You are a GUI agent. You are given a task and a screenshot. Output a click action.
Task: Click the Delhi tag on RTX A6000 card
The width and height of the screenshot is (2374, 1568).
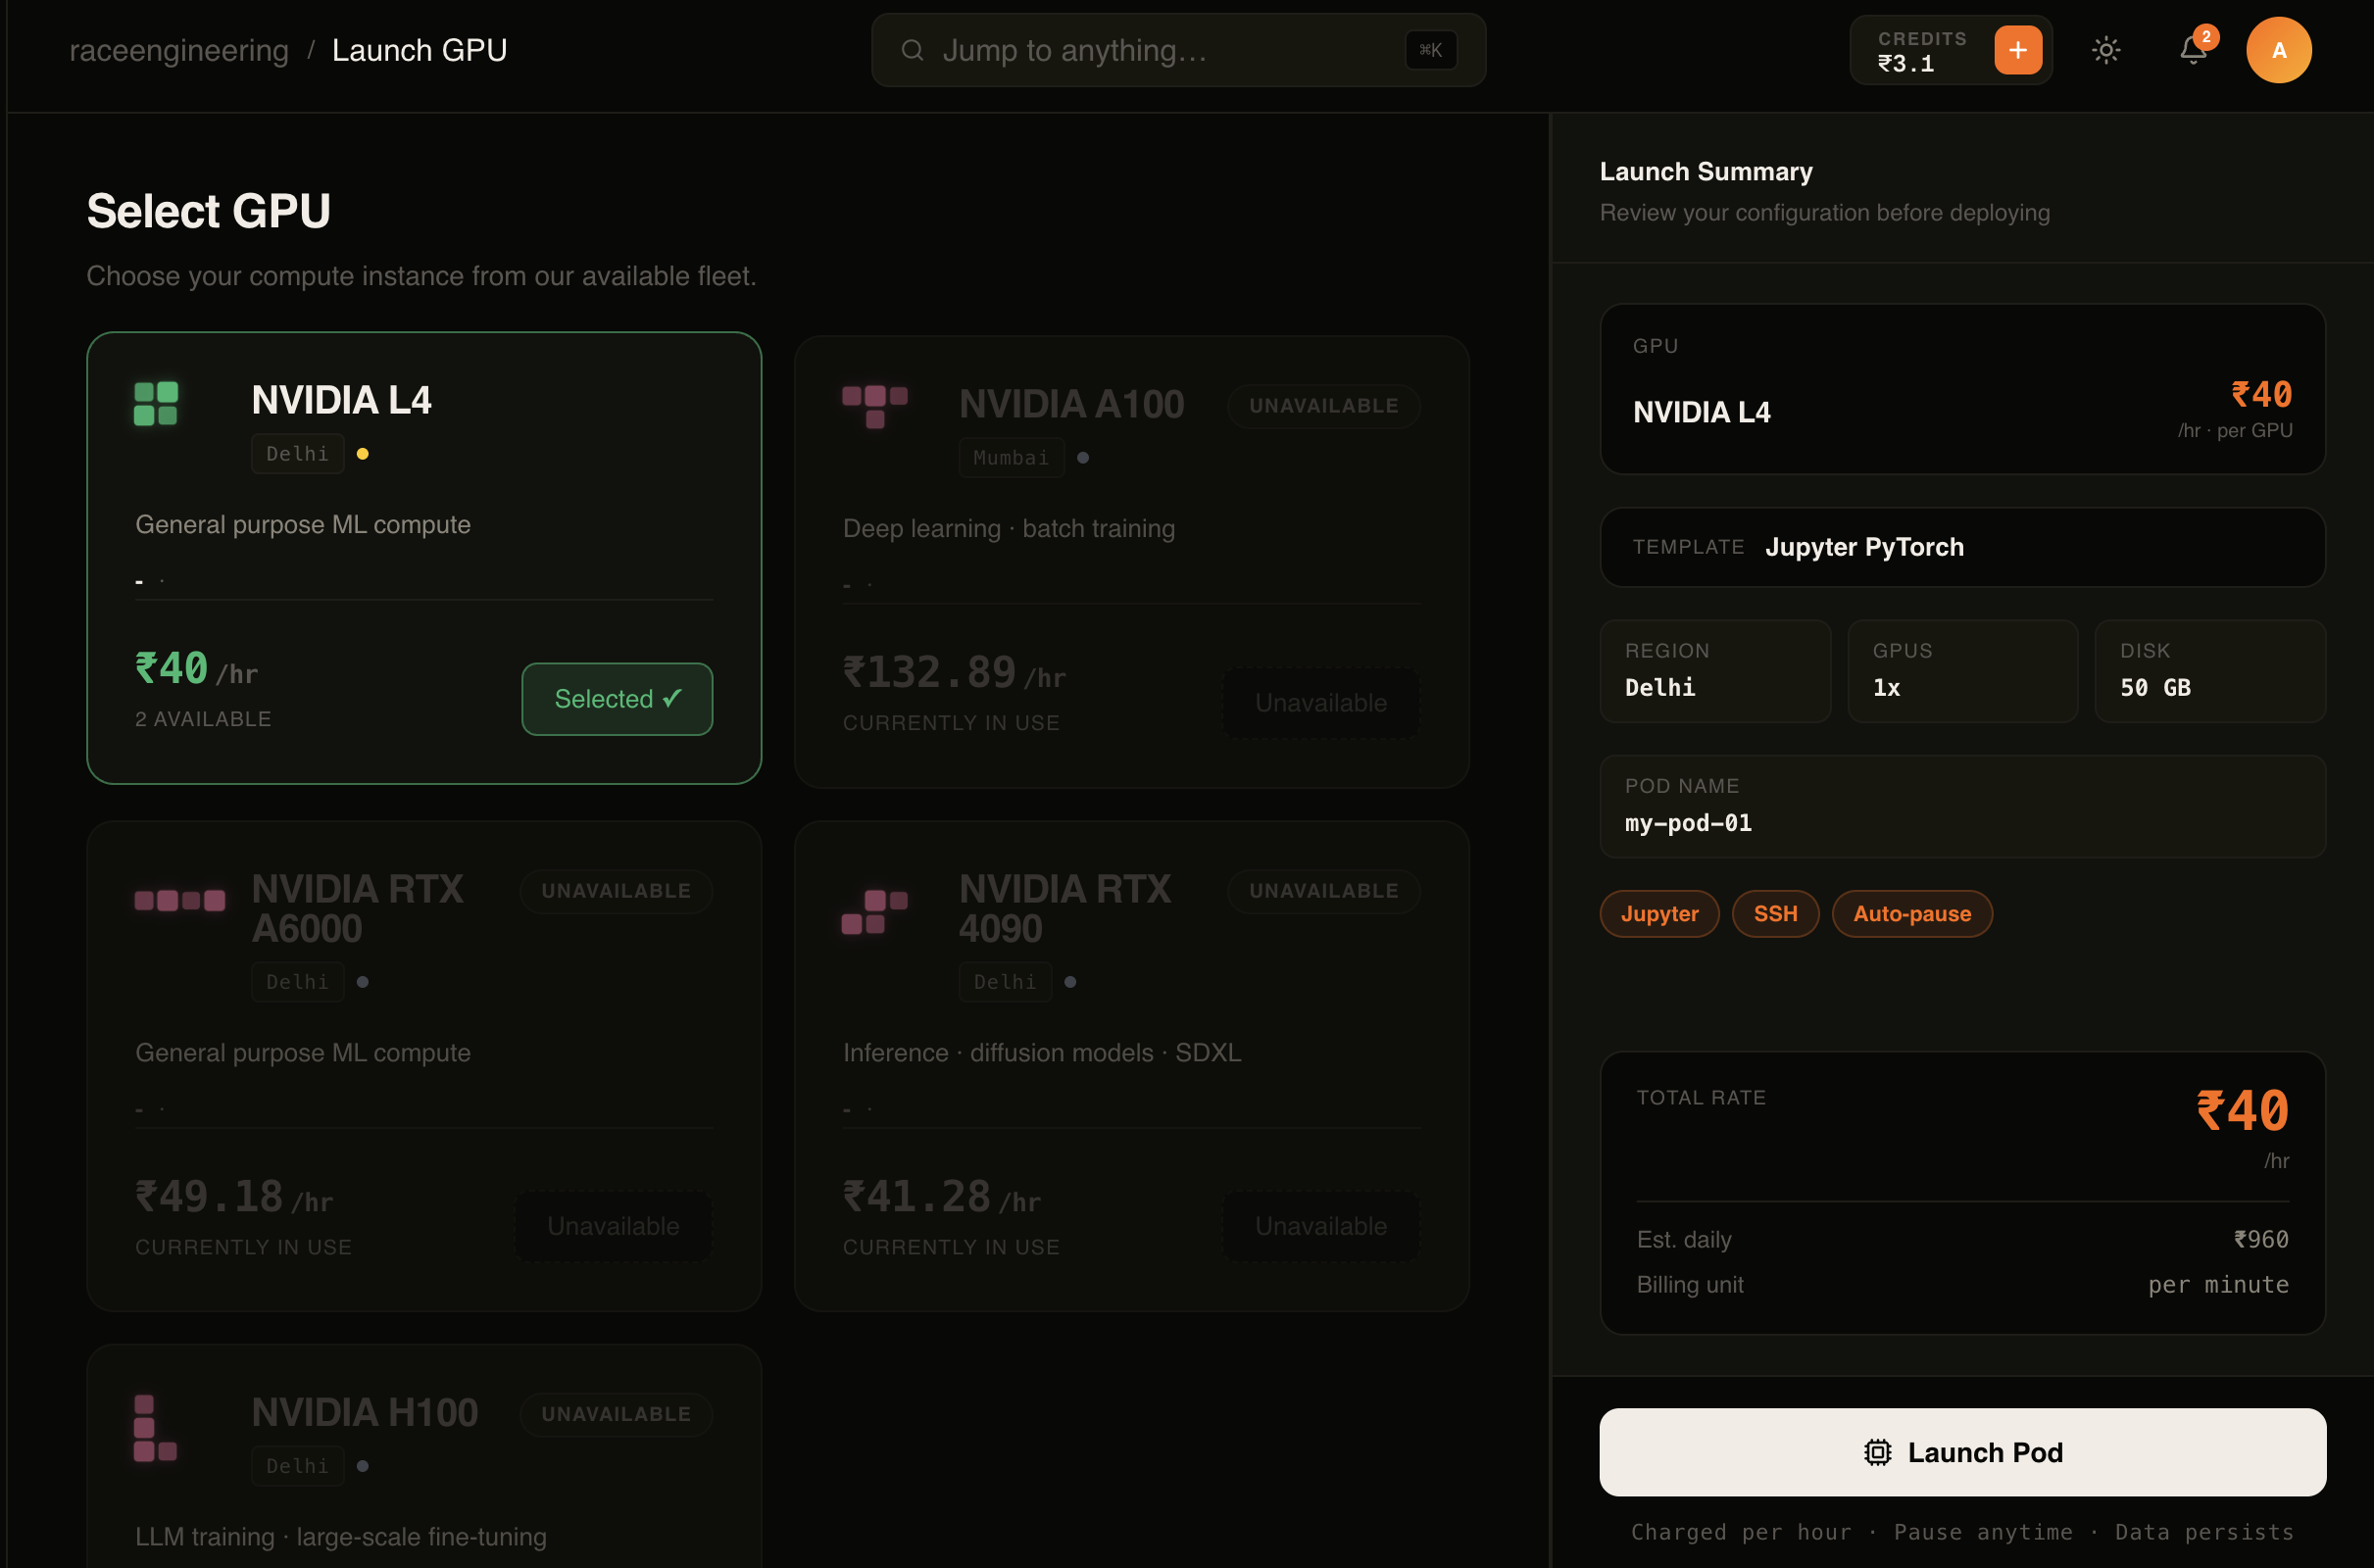click(x=297, y=982)
